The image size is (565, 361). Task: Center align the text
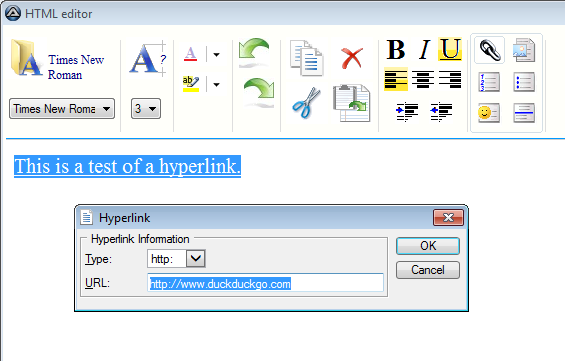pyautogui.click(x=423, y=79)
